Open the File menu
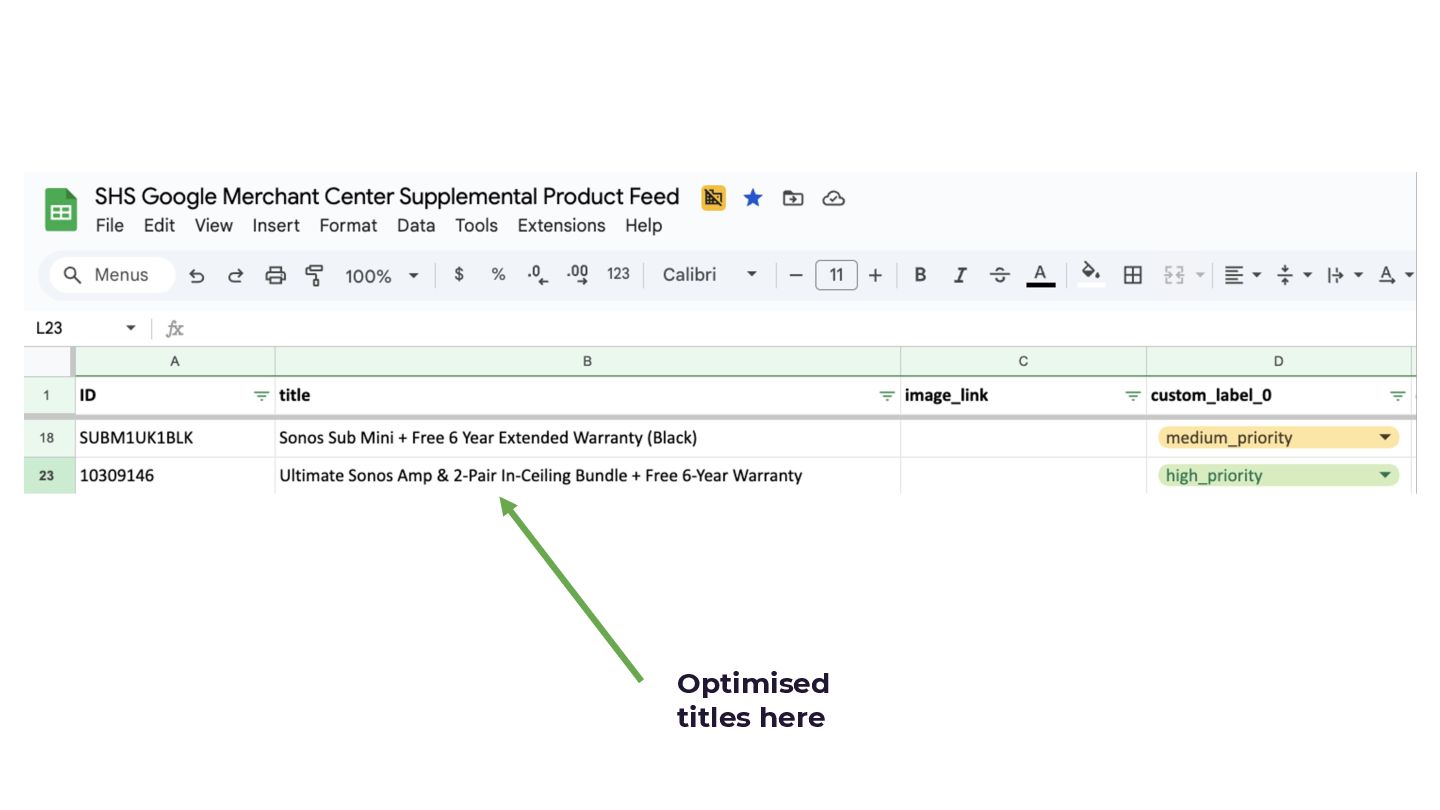 tap(109, 226)
